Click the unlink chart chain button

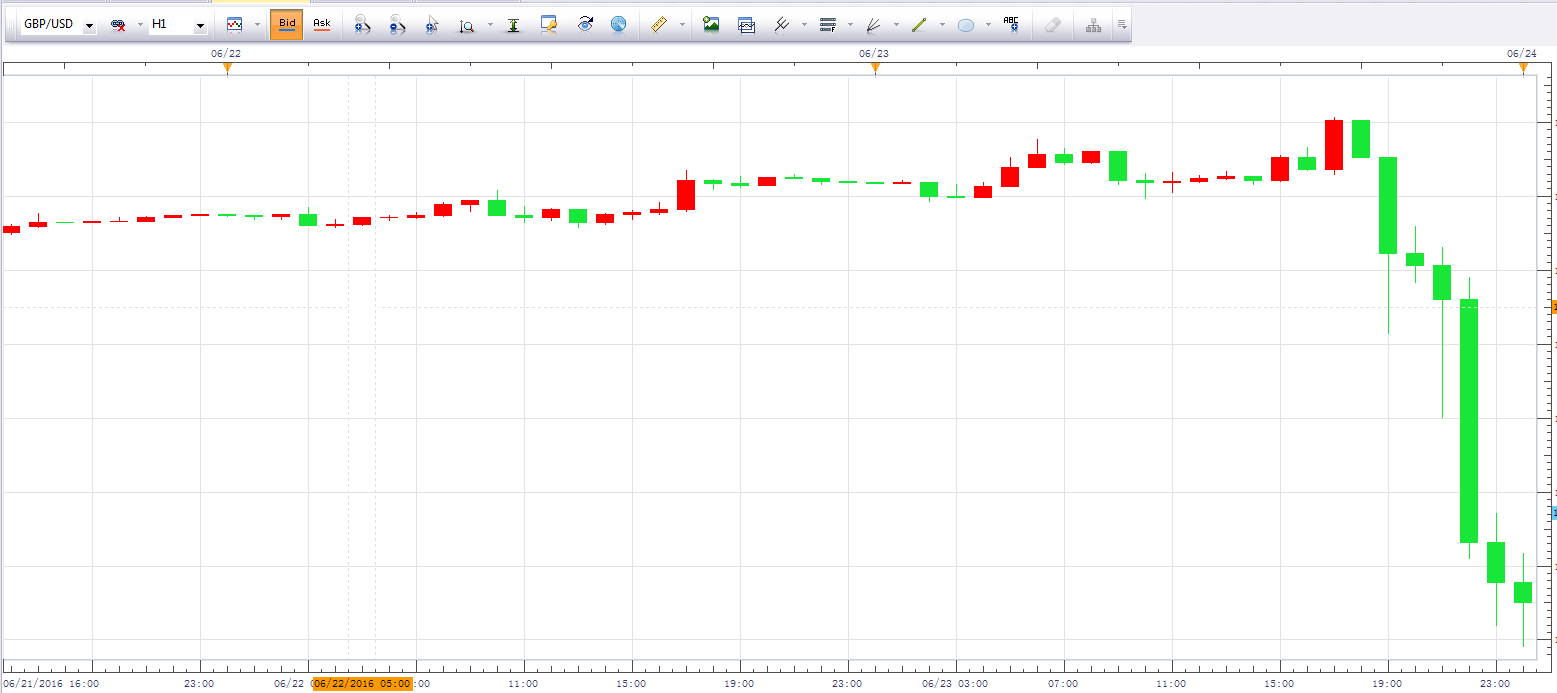tap(118, 25)
